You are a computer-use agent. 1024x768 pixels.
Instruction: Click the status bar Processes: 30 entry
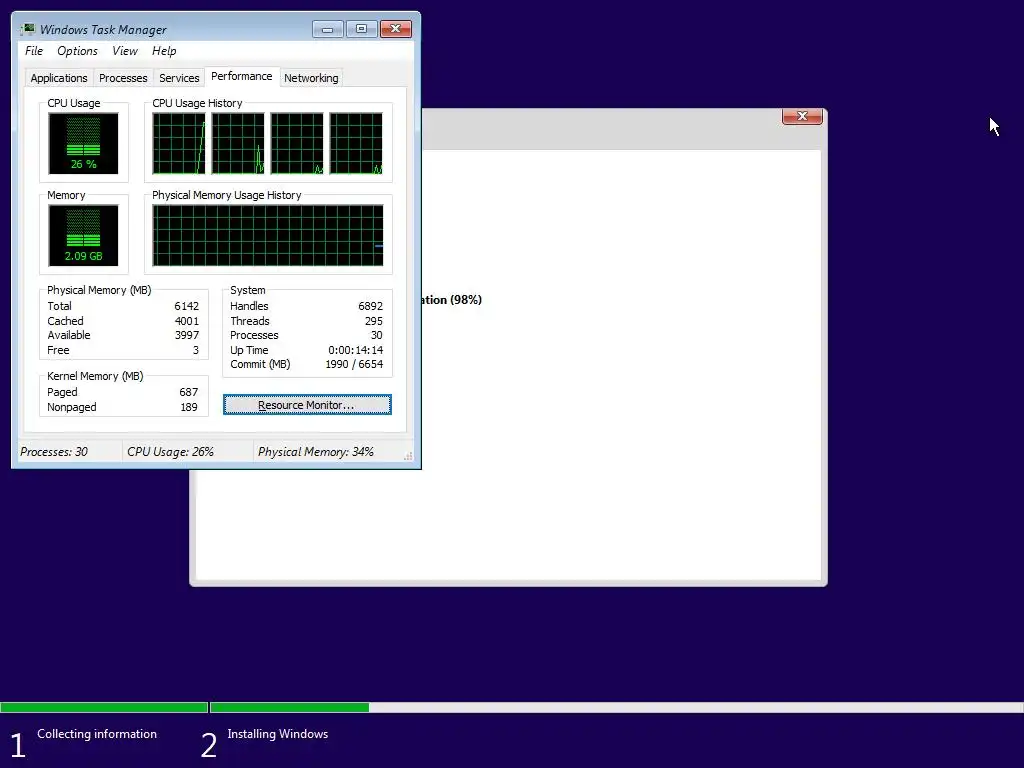54,452
